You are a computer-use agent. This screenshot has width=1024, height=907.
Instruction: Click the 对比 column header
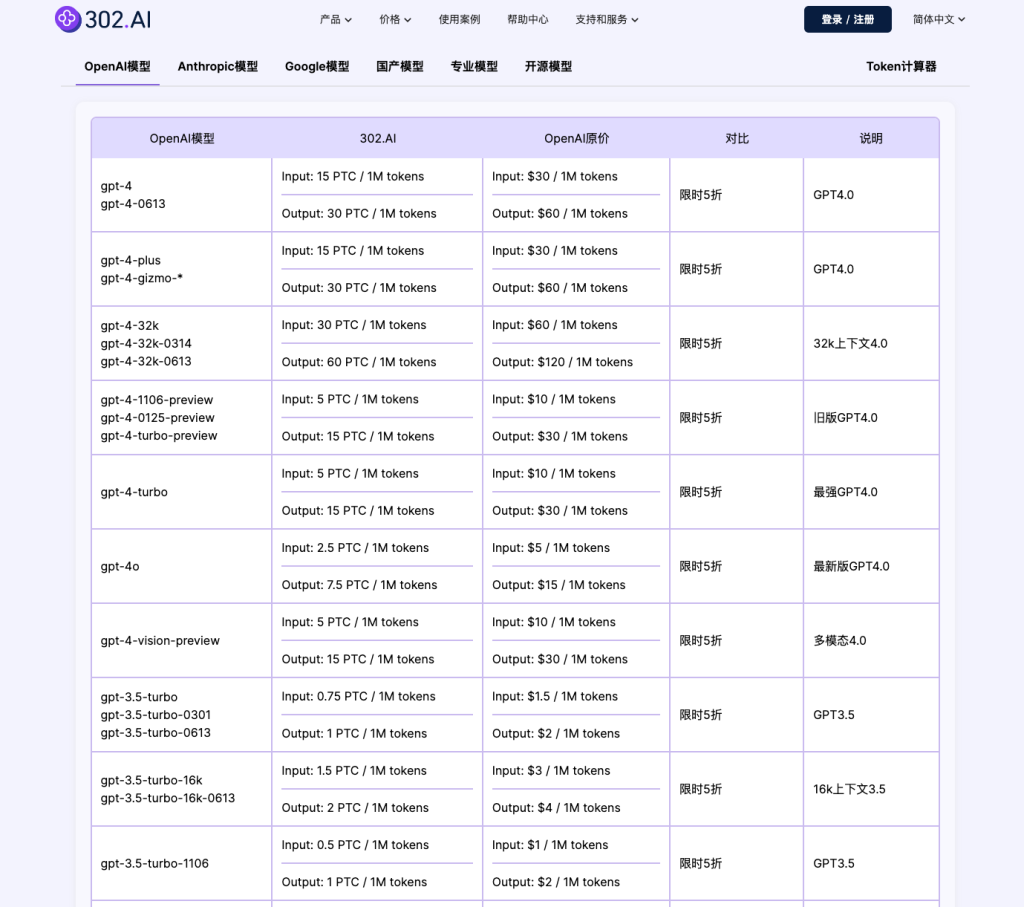pos(737,138)
